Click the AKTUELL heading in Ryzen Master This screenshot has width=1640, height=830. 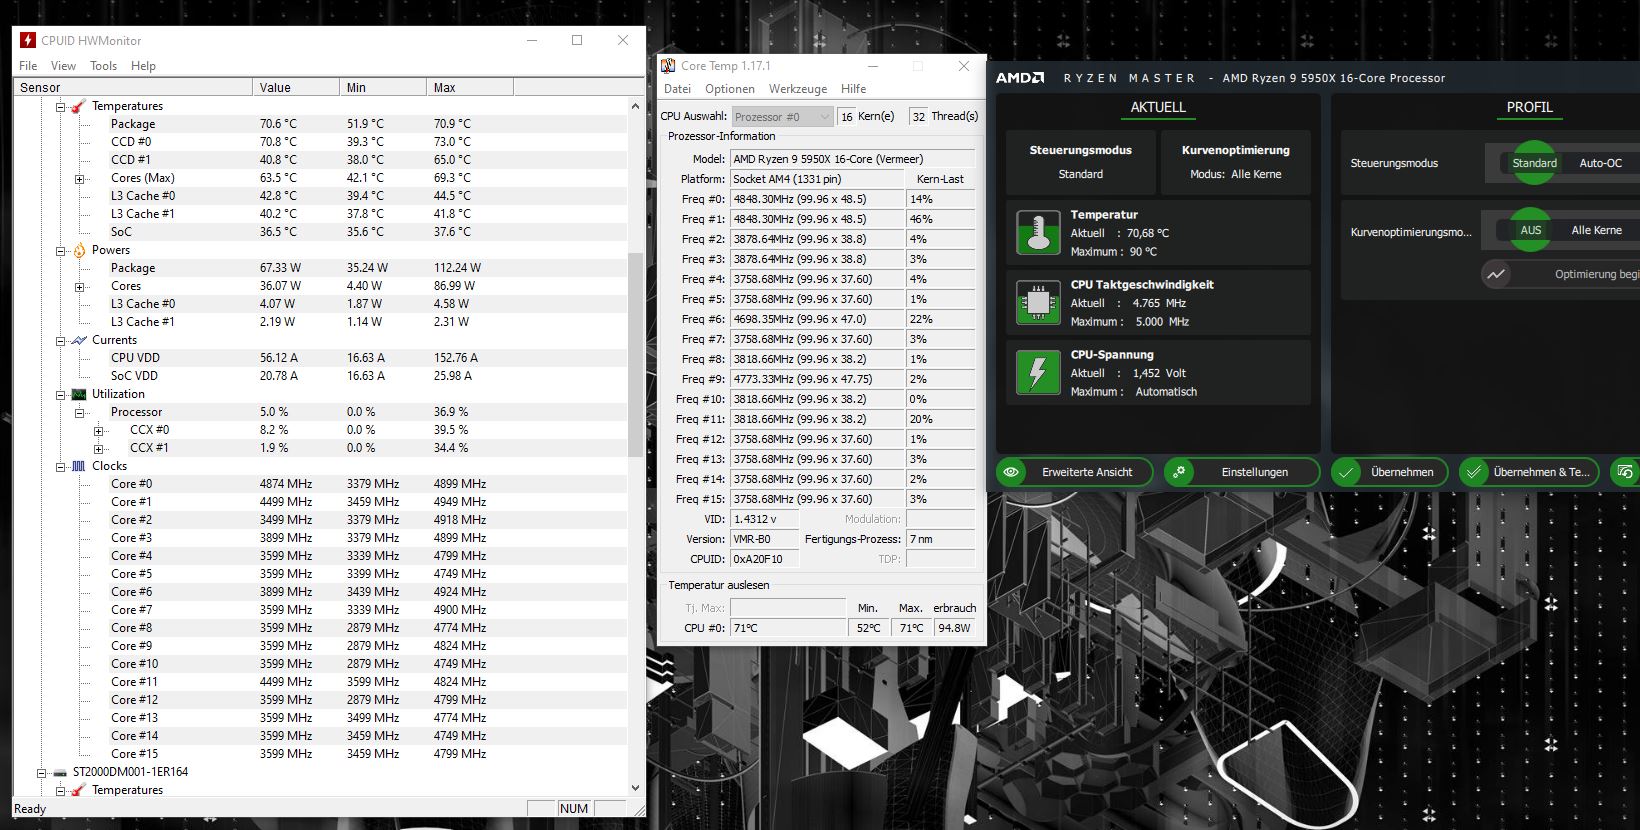[1158, 107]
